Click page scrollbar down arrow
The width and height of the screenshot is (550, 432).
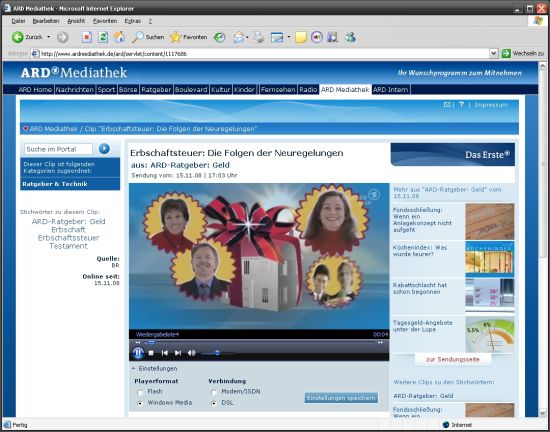pyautogui.click(x=542, y=413)
